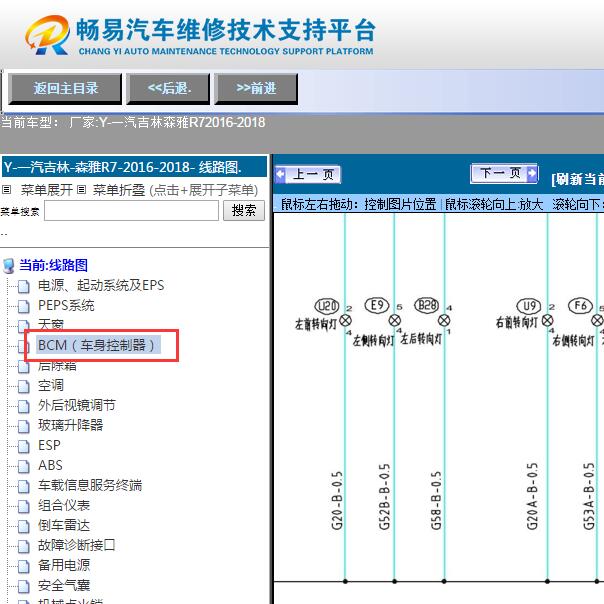Click the 右前转向灯 lamp symbol

click(547, 320)
